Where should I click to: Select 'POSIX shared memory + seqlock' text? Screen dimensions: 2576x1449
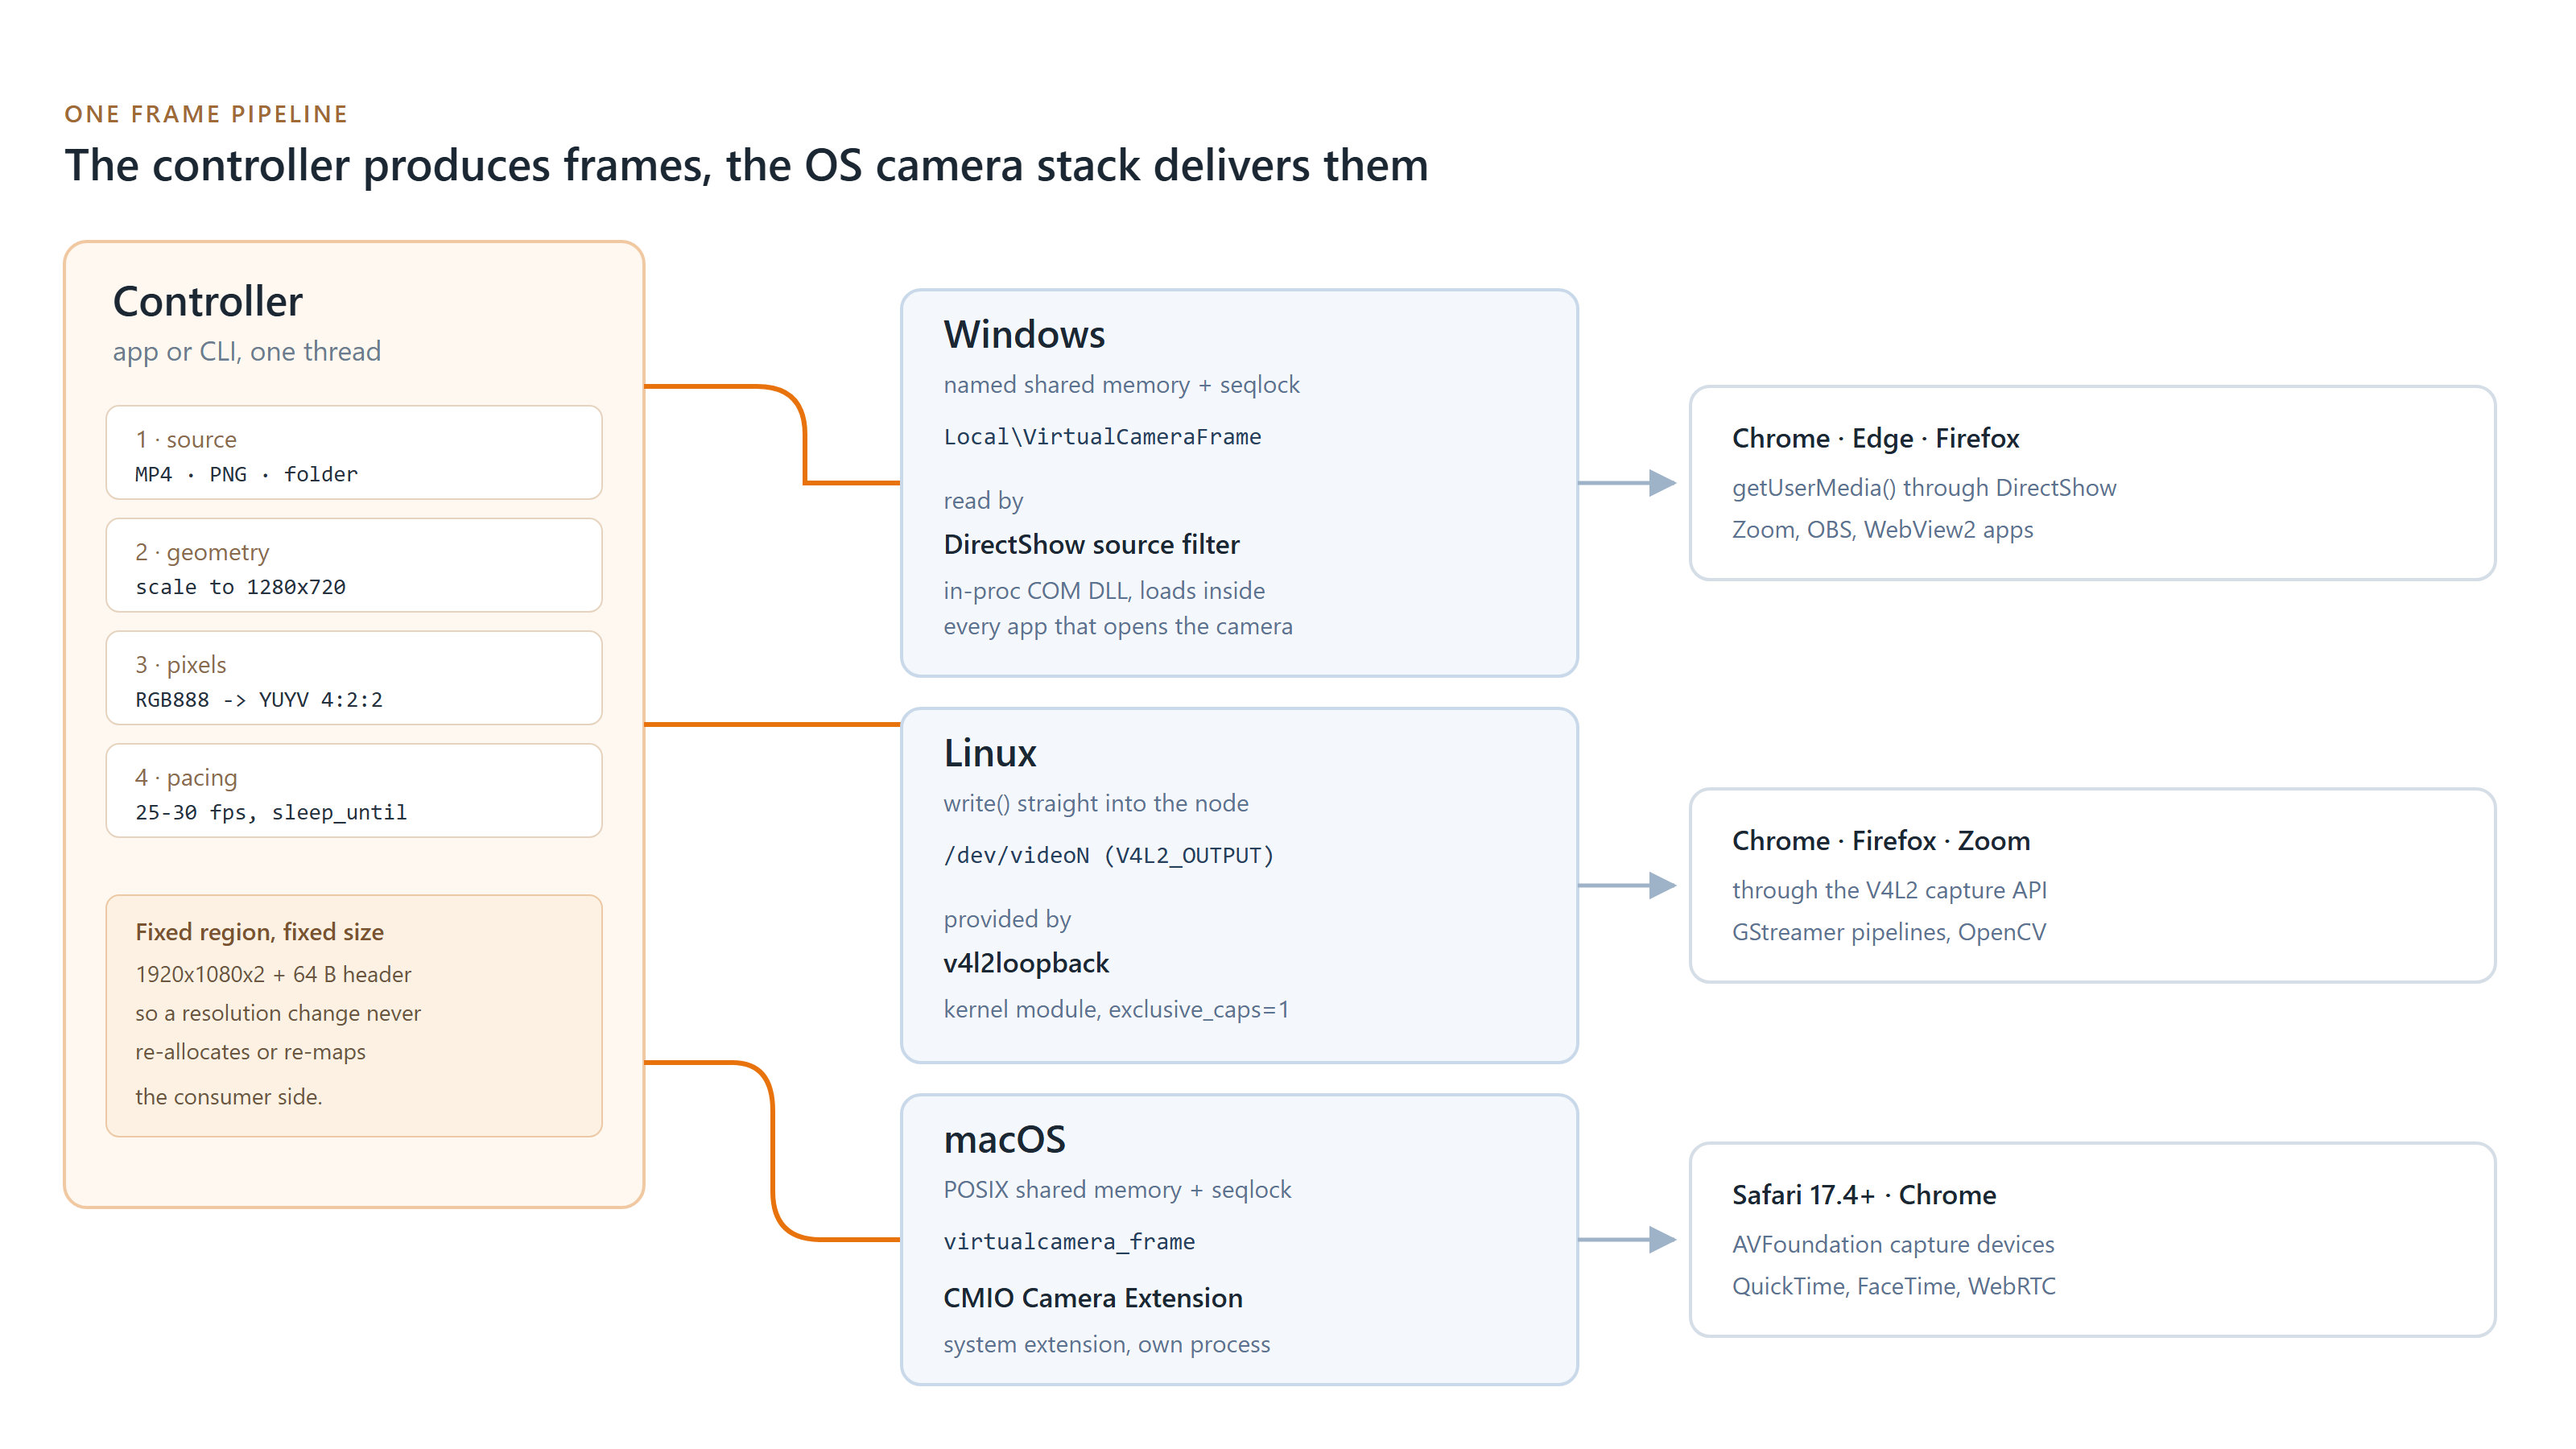tap(1117, 1190)
